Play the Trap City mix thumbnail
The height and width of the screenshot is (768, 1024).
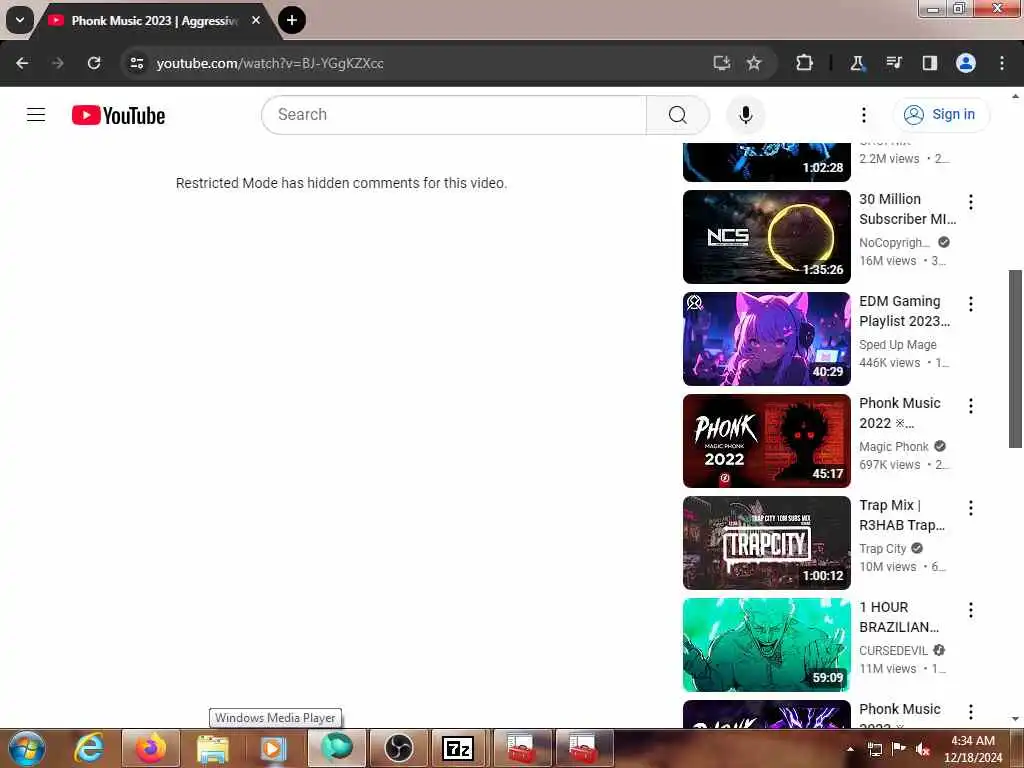point(767,543)
